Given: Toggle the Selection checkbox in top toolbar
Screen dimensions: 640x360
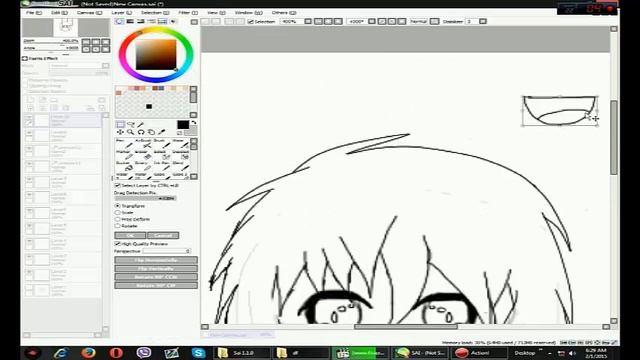Looking at the screenshot, I should (x=251, y=21).
